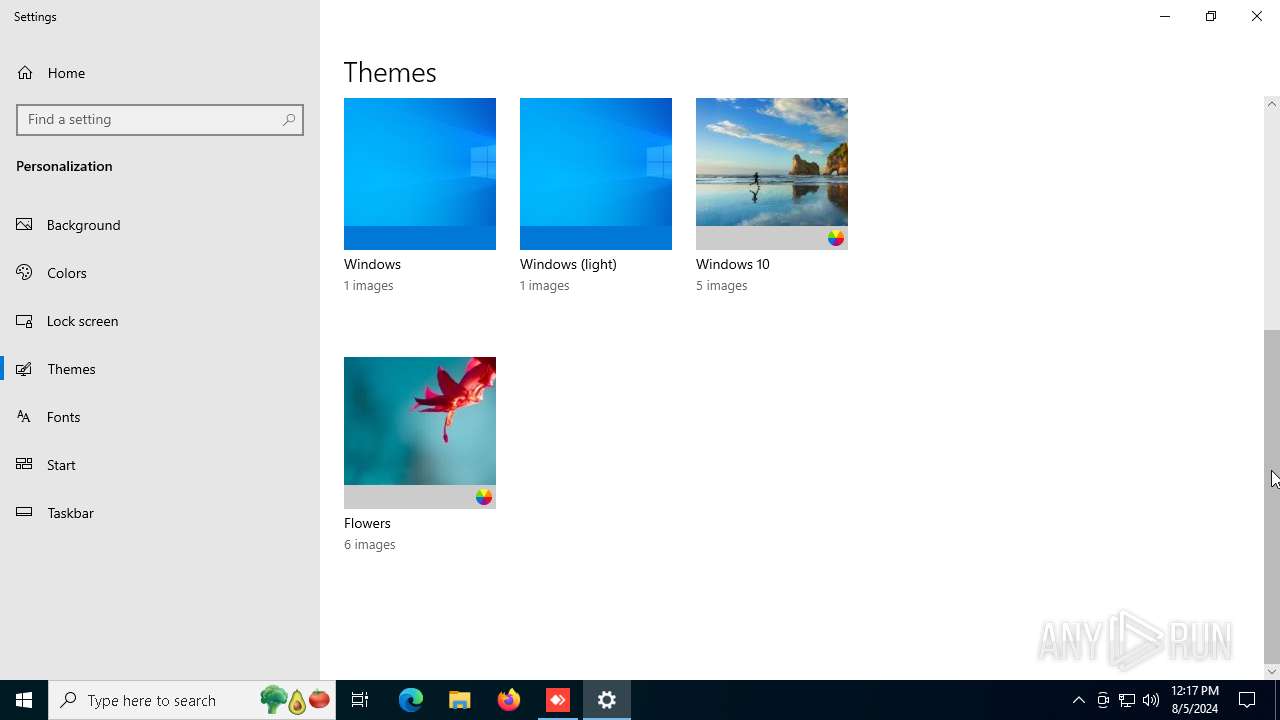This screenshot has height=720, width=1280.
Task: Open the Home icon in the sidebar
Action: 25,73
